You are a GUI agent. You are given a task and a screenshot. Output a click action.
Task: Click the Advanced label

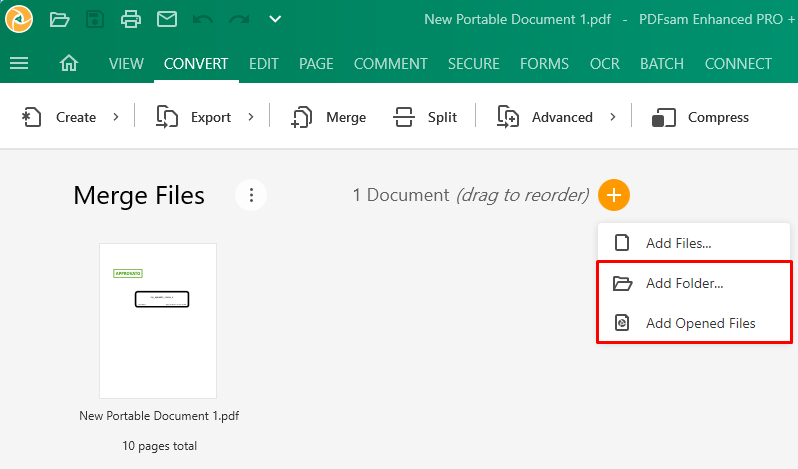562,118
